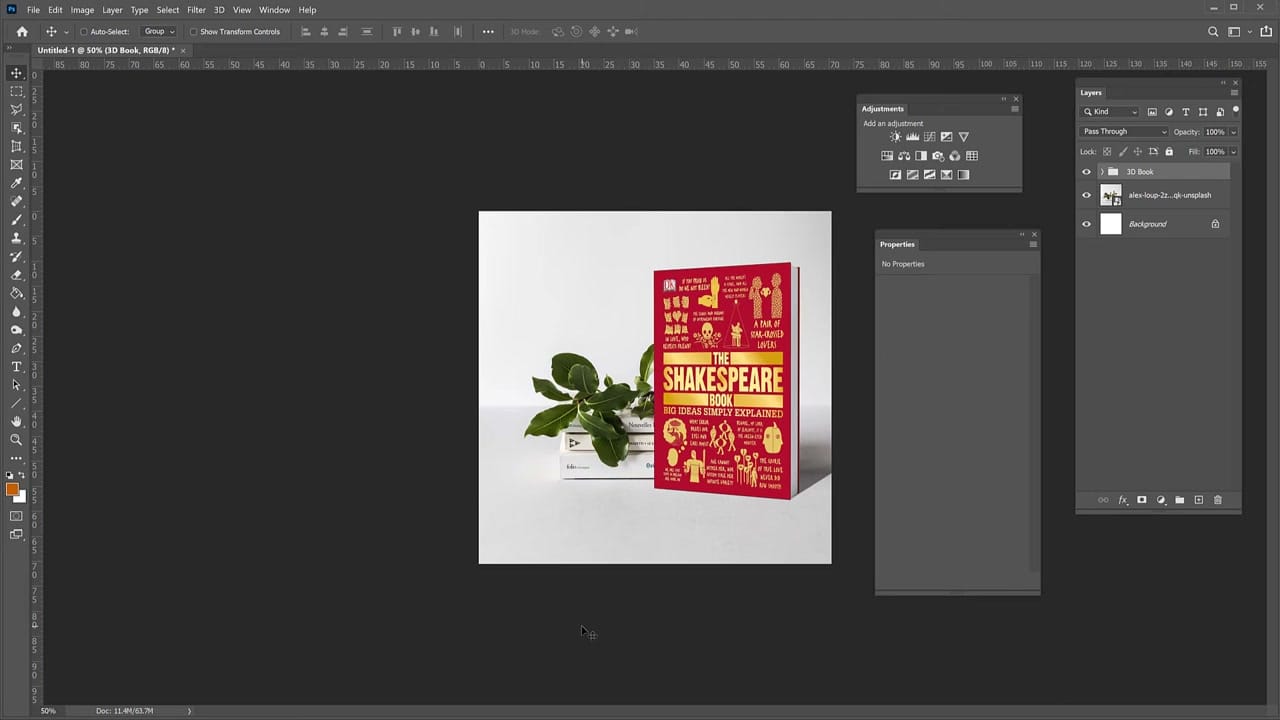Select the Move tool
1280x720 pixels.
(x=16, y=73)
